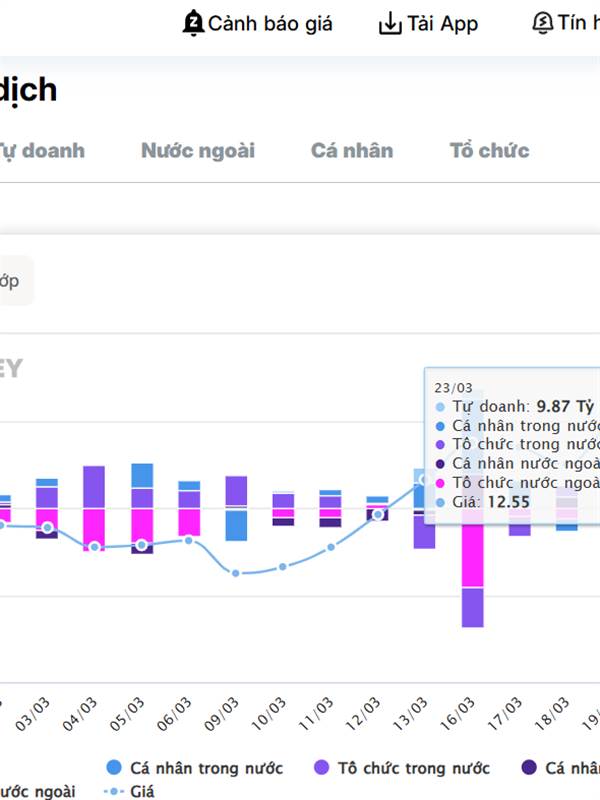Click the 03/03 axis date label
600x800 pixels.
33,714
